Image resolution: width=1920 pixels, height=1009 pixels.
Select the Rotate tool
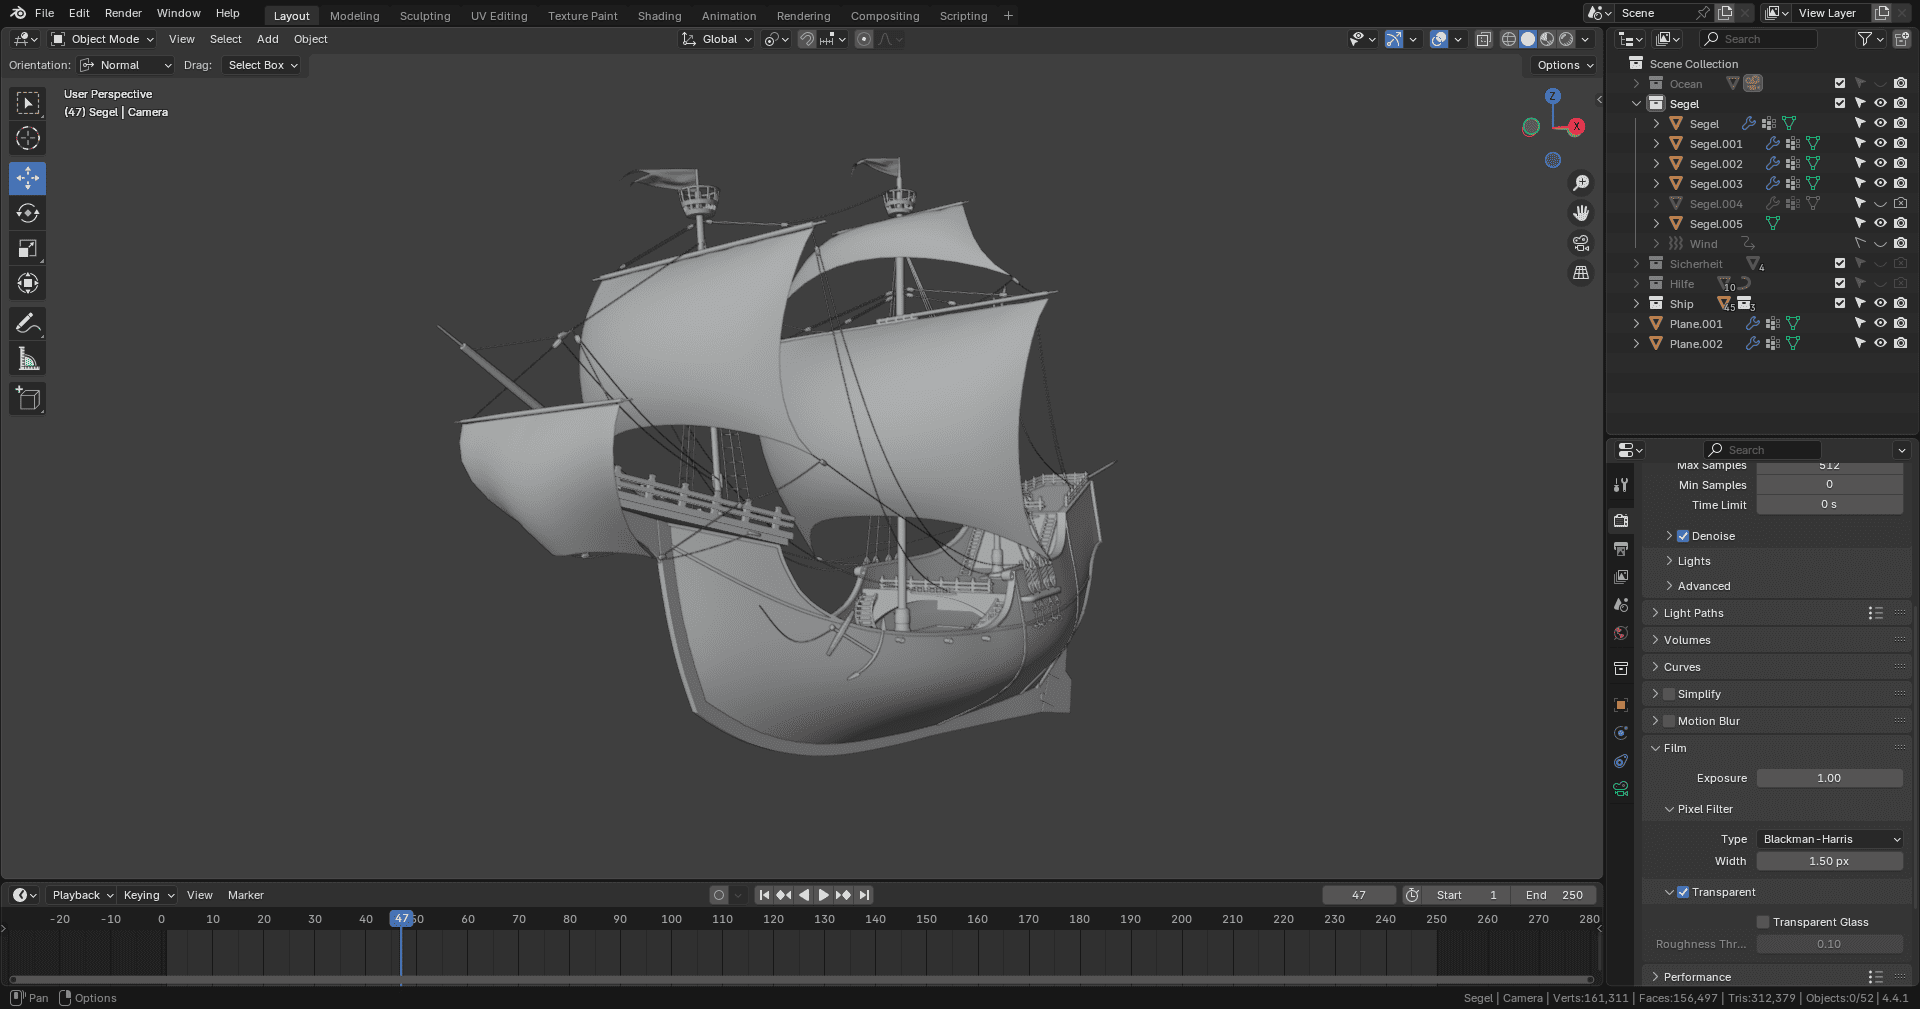point(28,213)
